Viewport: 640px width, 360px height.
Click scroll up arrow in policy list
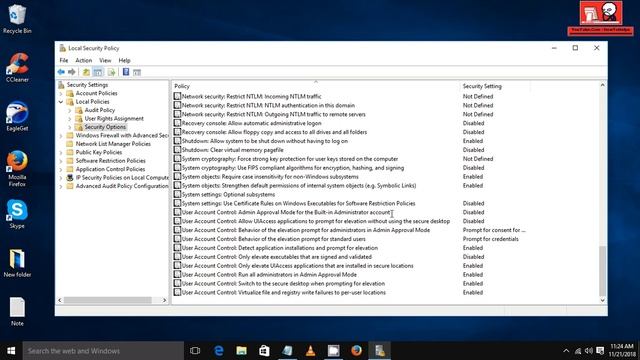[602, 85]
